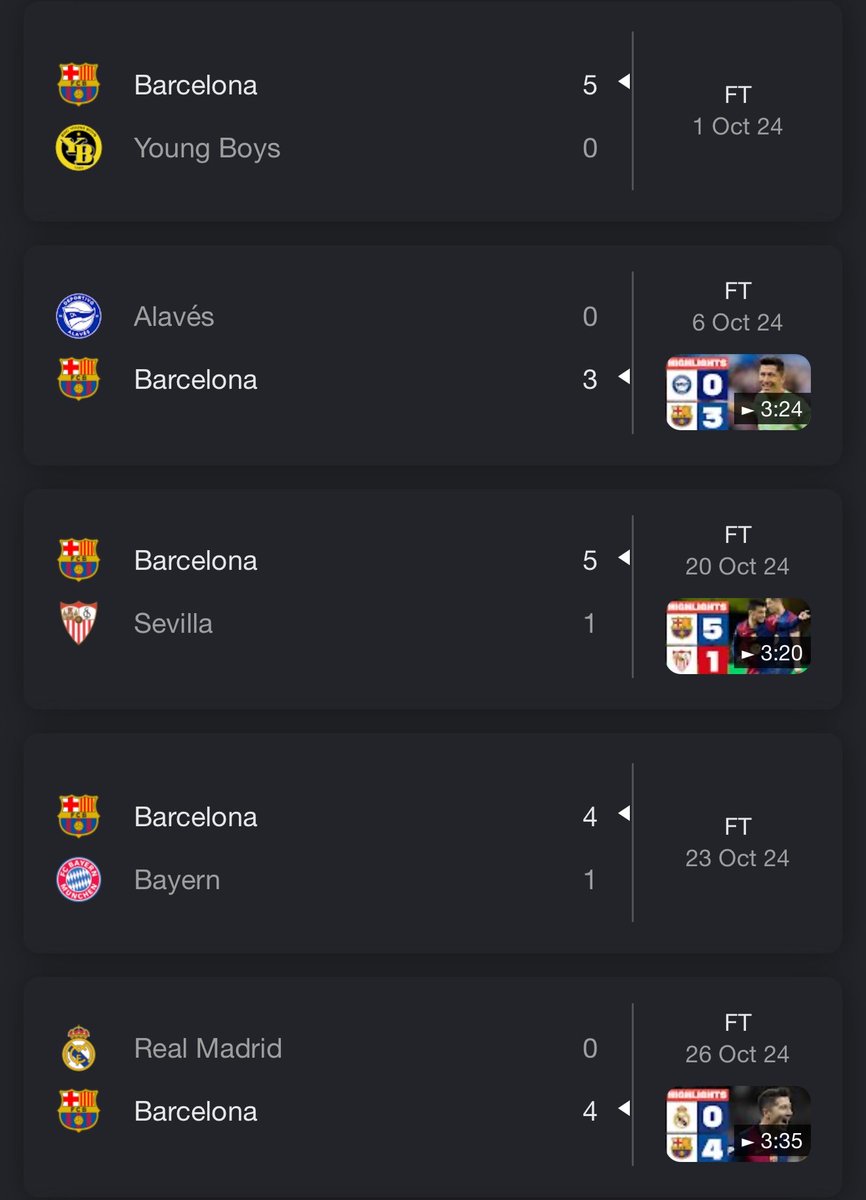Click the Sevilla club crest

point(78,623)
